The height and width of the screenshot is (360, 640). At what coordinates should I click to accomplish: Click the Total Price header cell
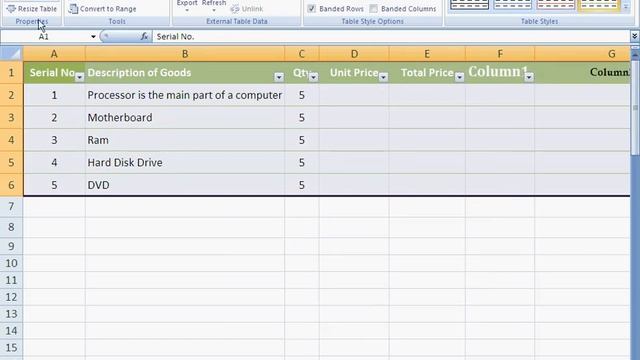[x=427, y=73]
